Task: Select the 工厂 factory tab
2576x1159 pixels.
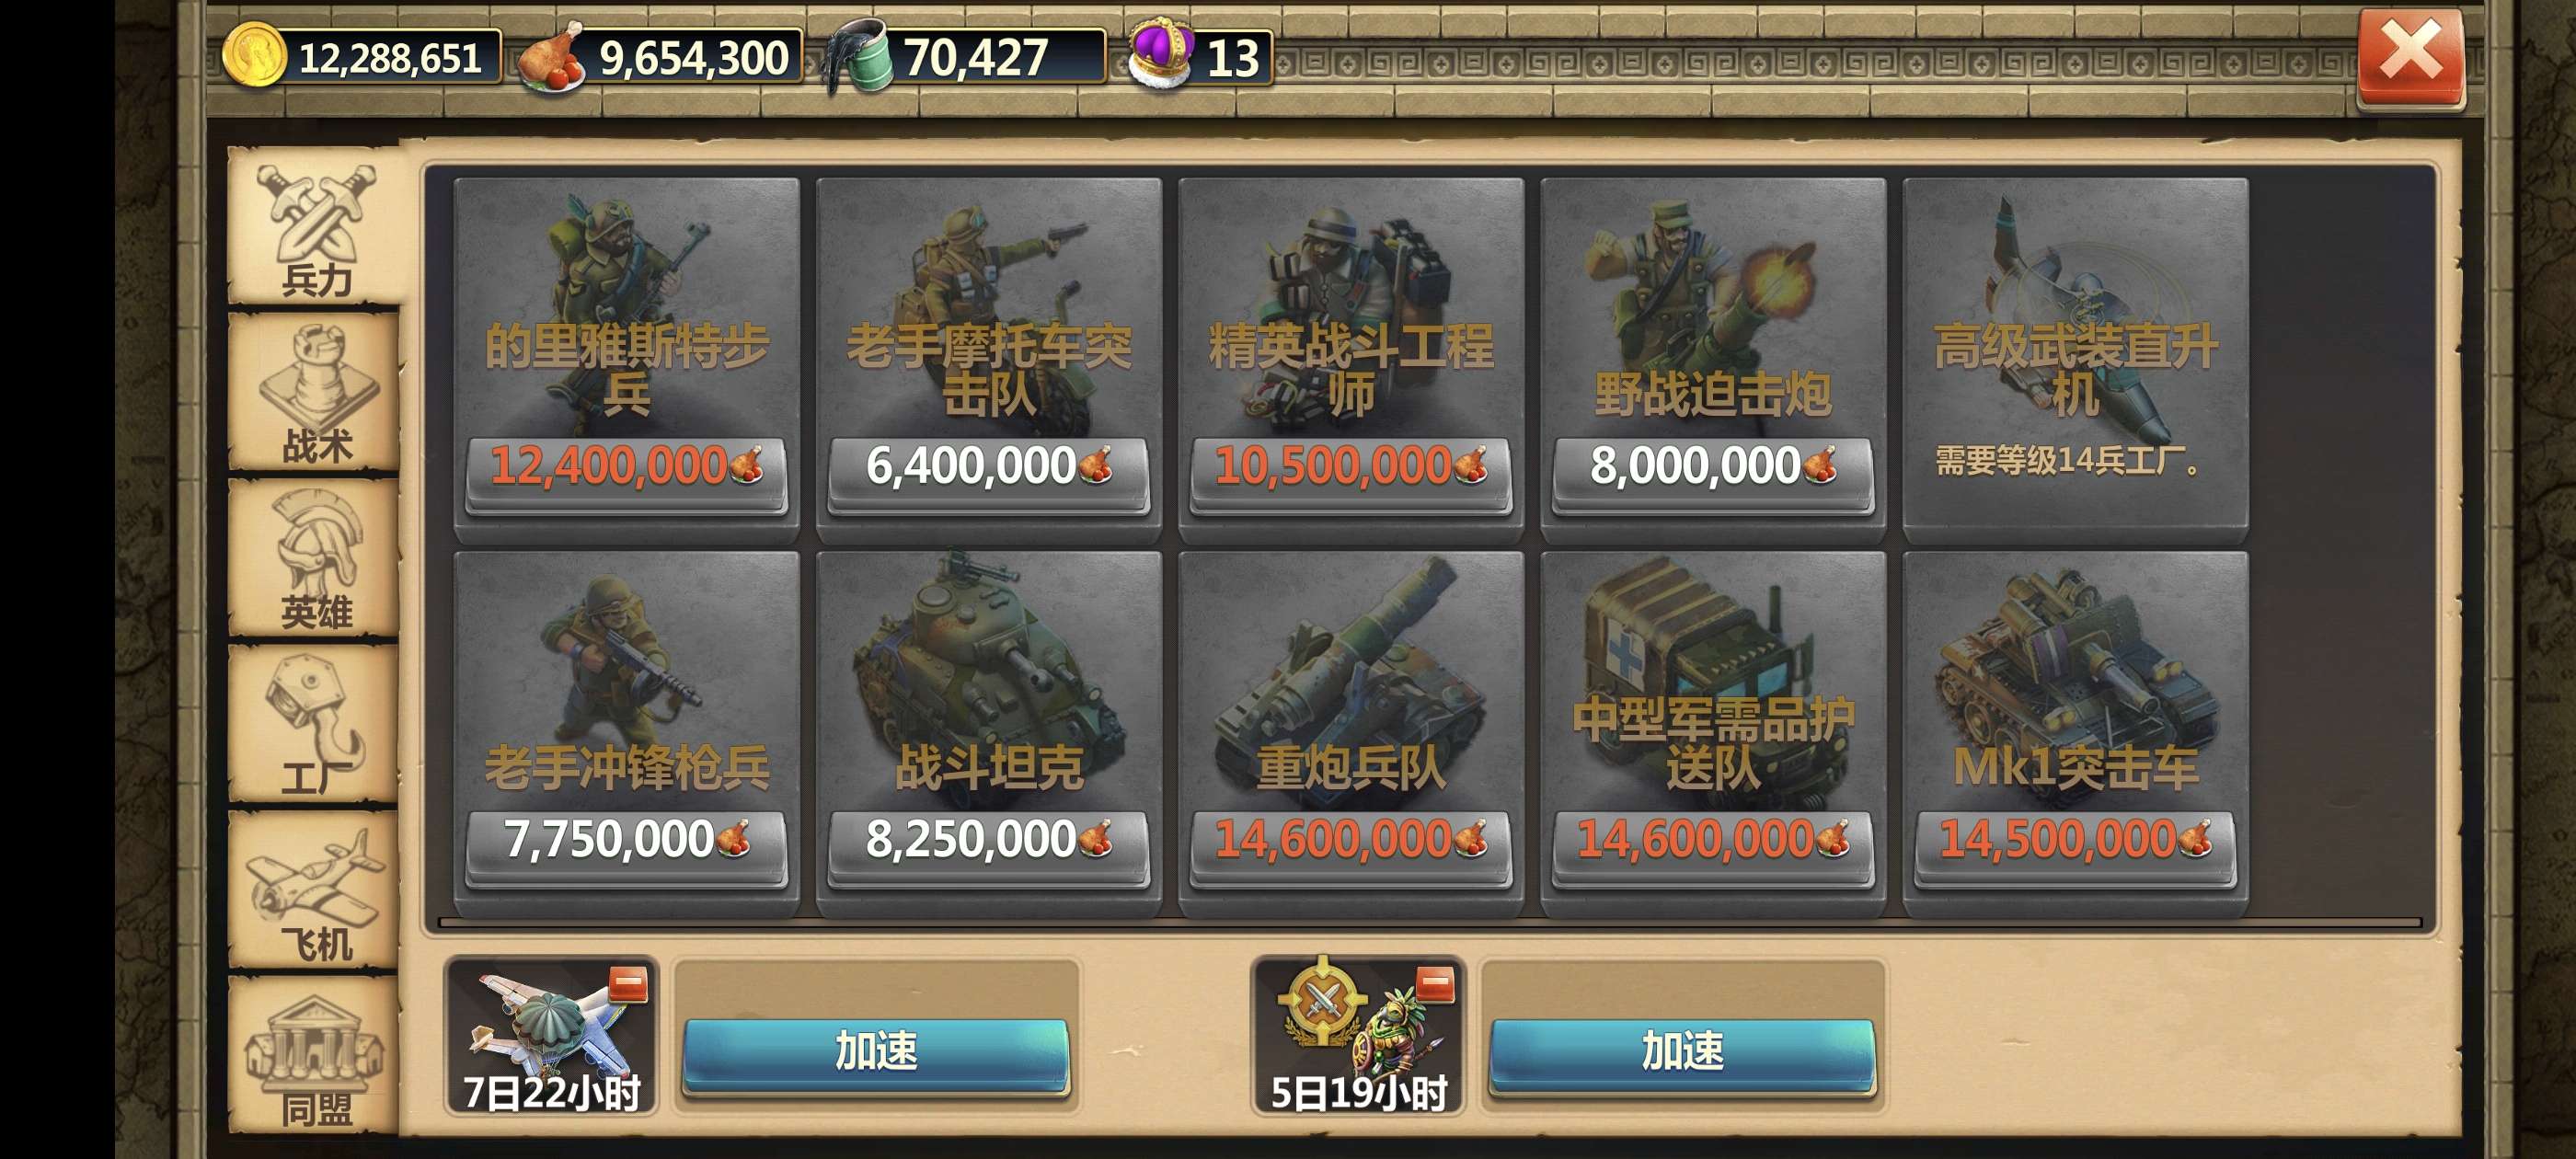Action: coord(315,724)
